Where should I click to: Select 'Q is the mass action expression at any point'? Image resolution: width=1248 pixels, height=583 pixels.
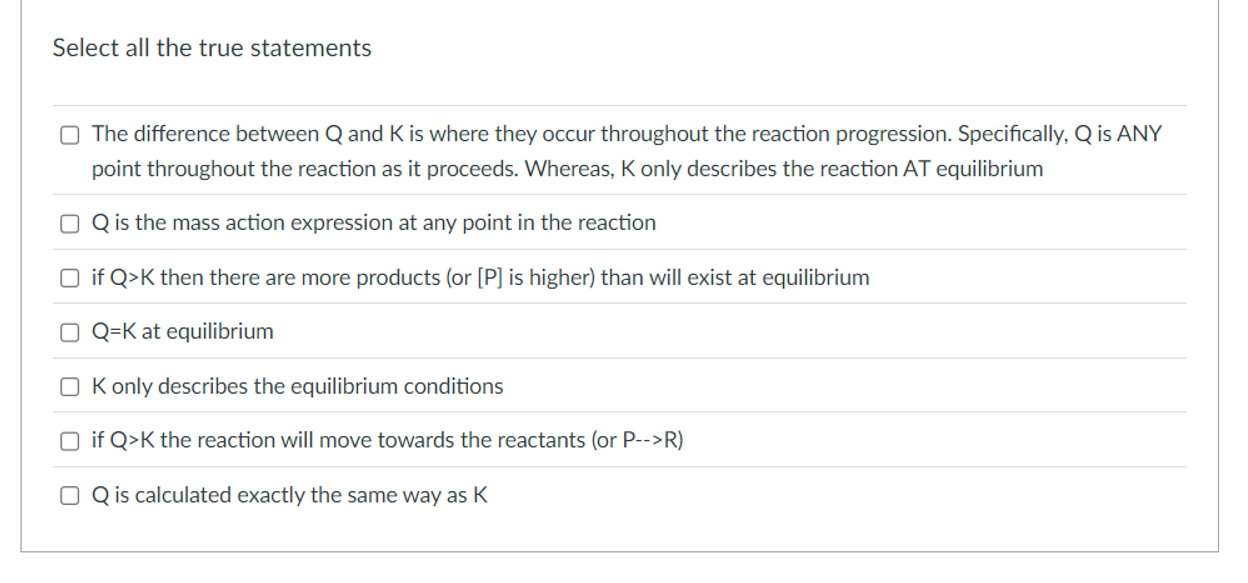pos(68,223)
